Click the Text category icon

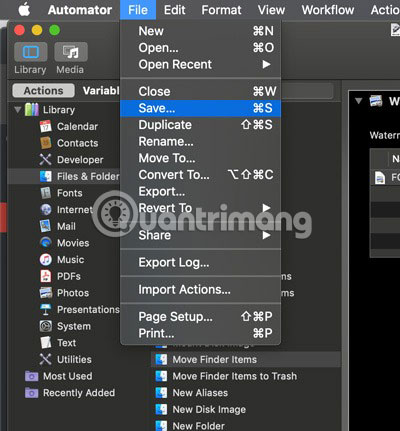[46, 343]
